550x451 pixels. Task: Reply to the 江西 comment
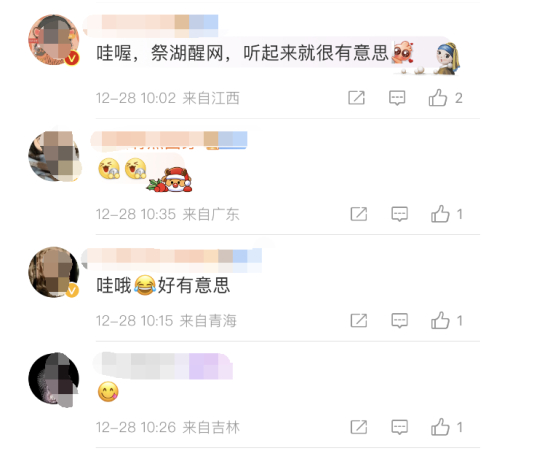point(397,98)
